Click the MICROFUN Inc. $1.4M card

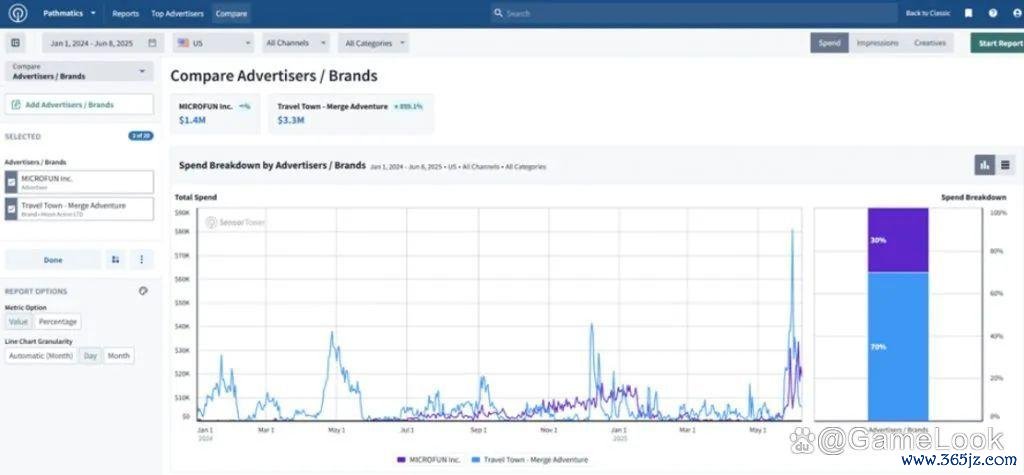tap(215, 114)
